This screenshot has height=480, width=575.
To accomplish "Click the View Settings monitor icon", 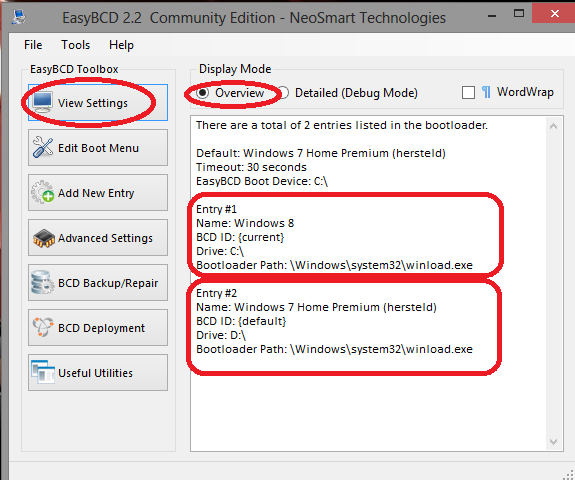I will 42,102.
